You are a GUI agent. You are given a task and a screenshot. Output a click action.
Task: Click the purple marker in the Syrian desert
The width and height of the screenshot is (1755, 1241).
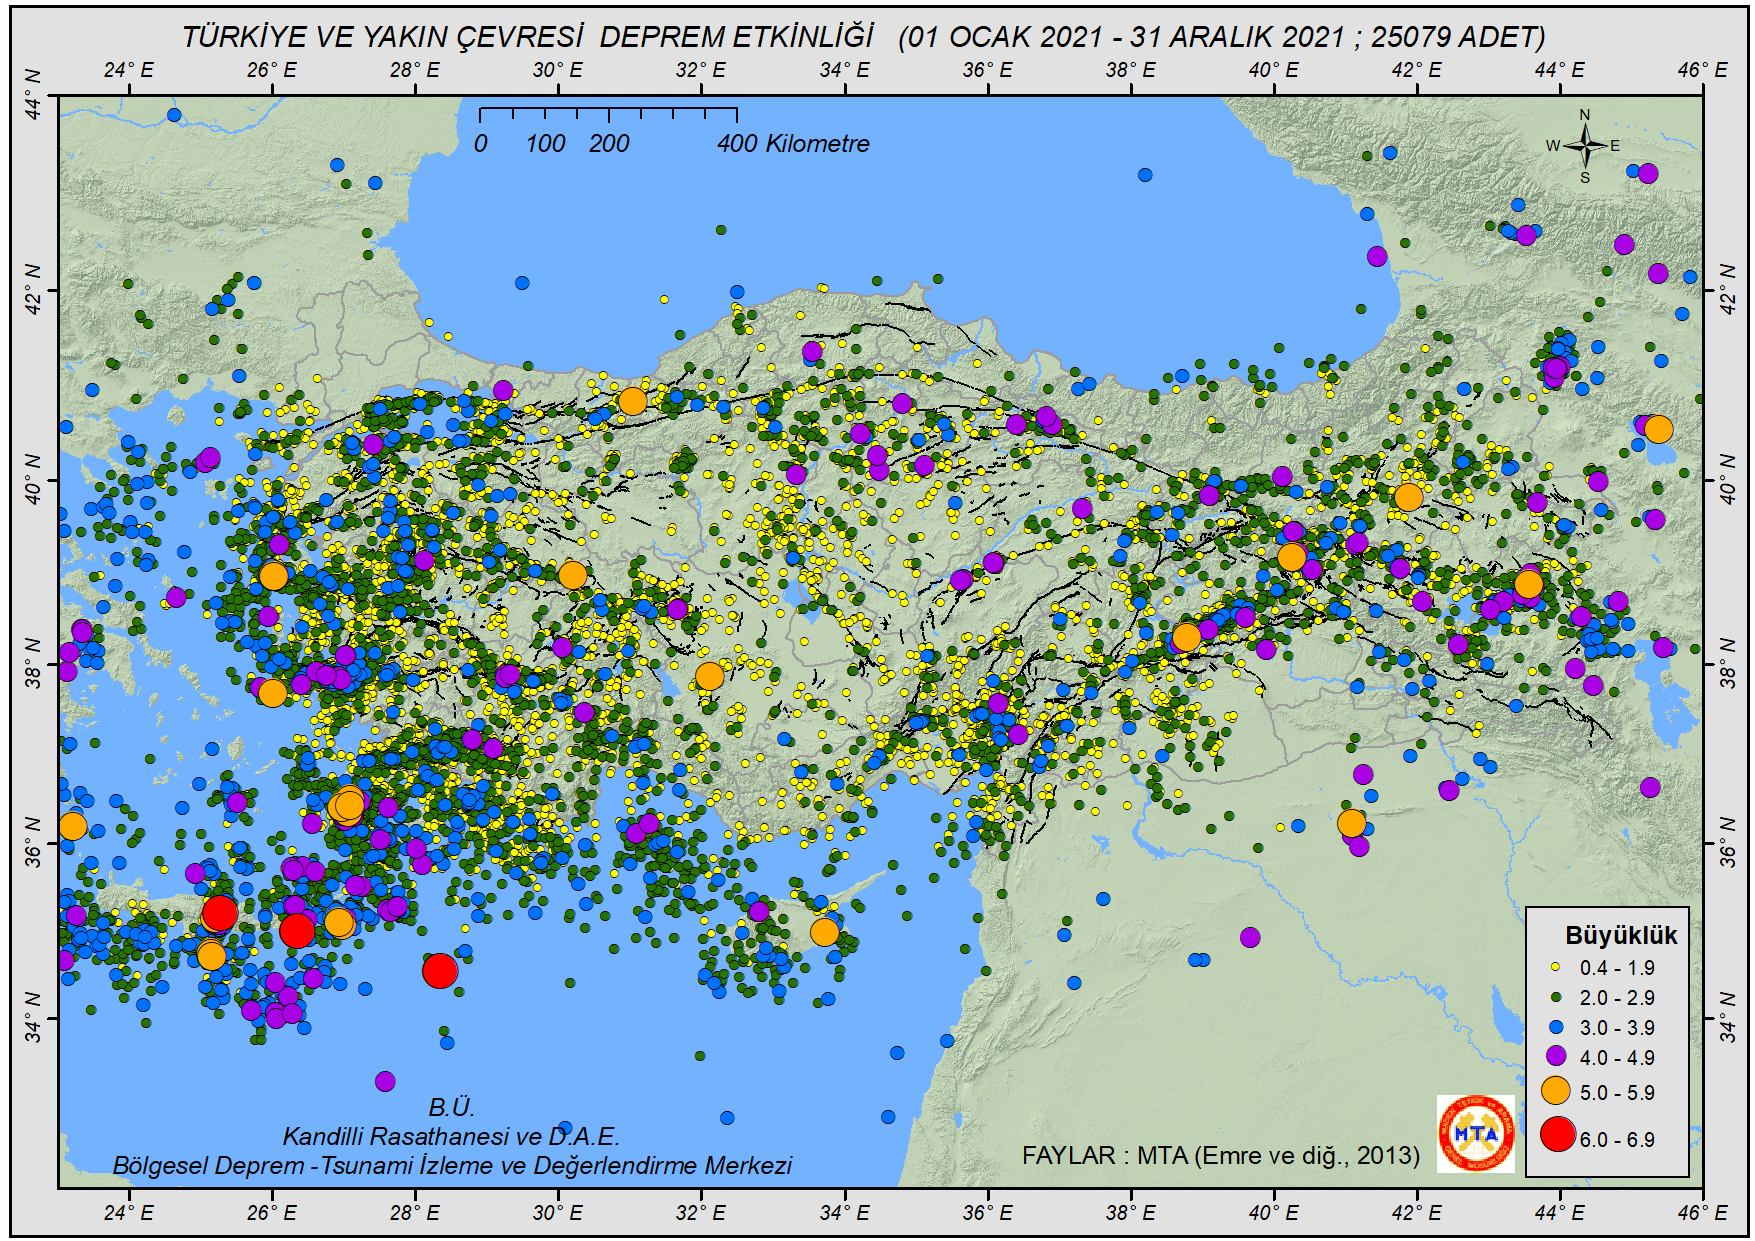(x=1249, y=937)
